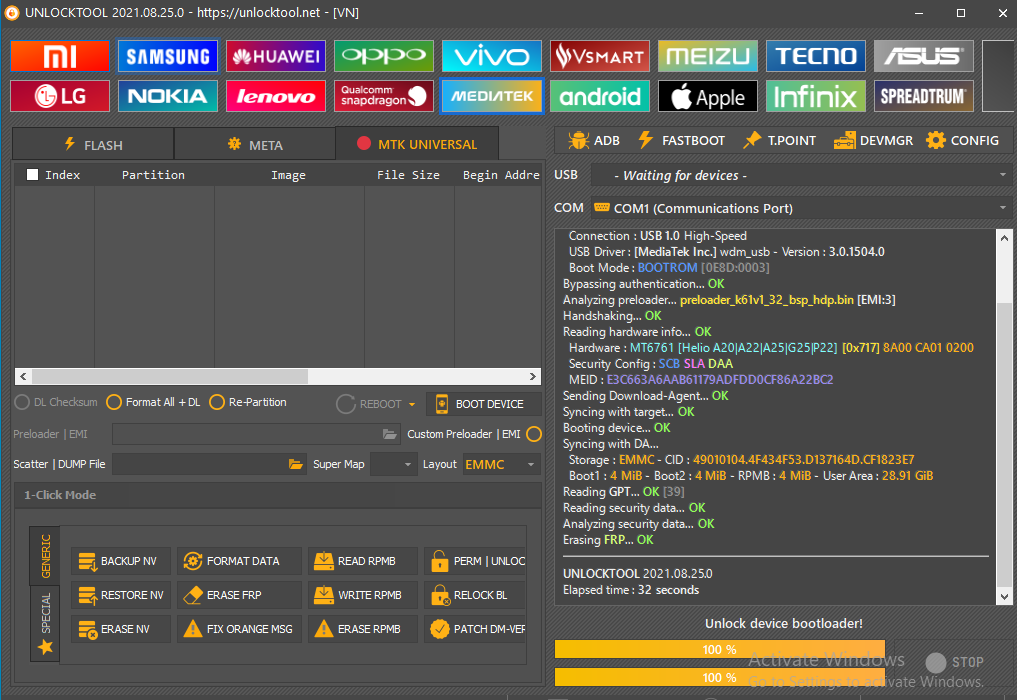Open the ADB tools menu
Viewport: 1017px width, 700px height.
(593, 140)
